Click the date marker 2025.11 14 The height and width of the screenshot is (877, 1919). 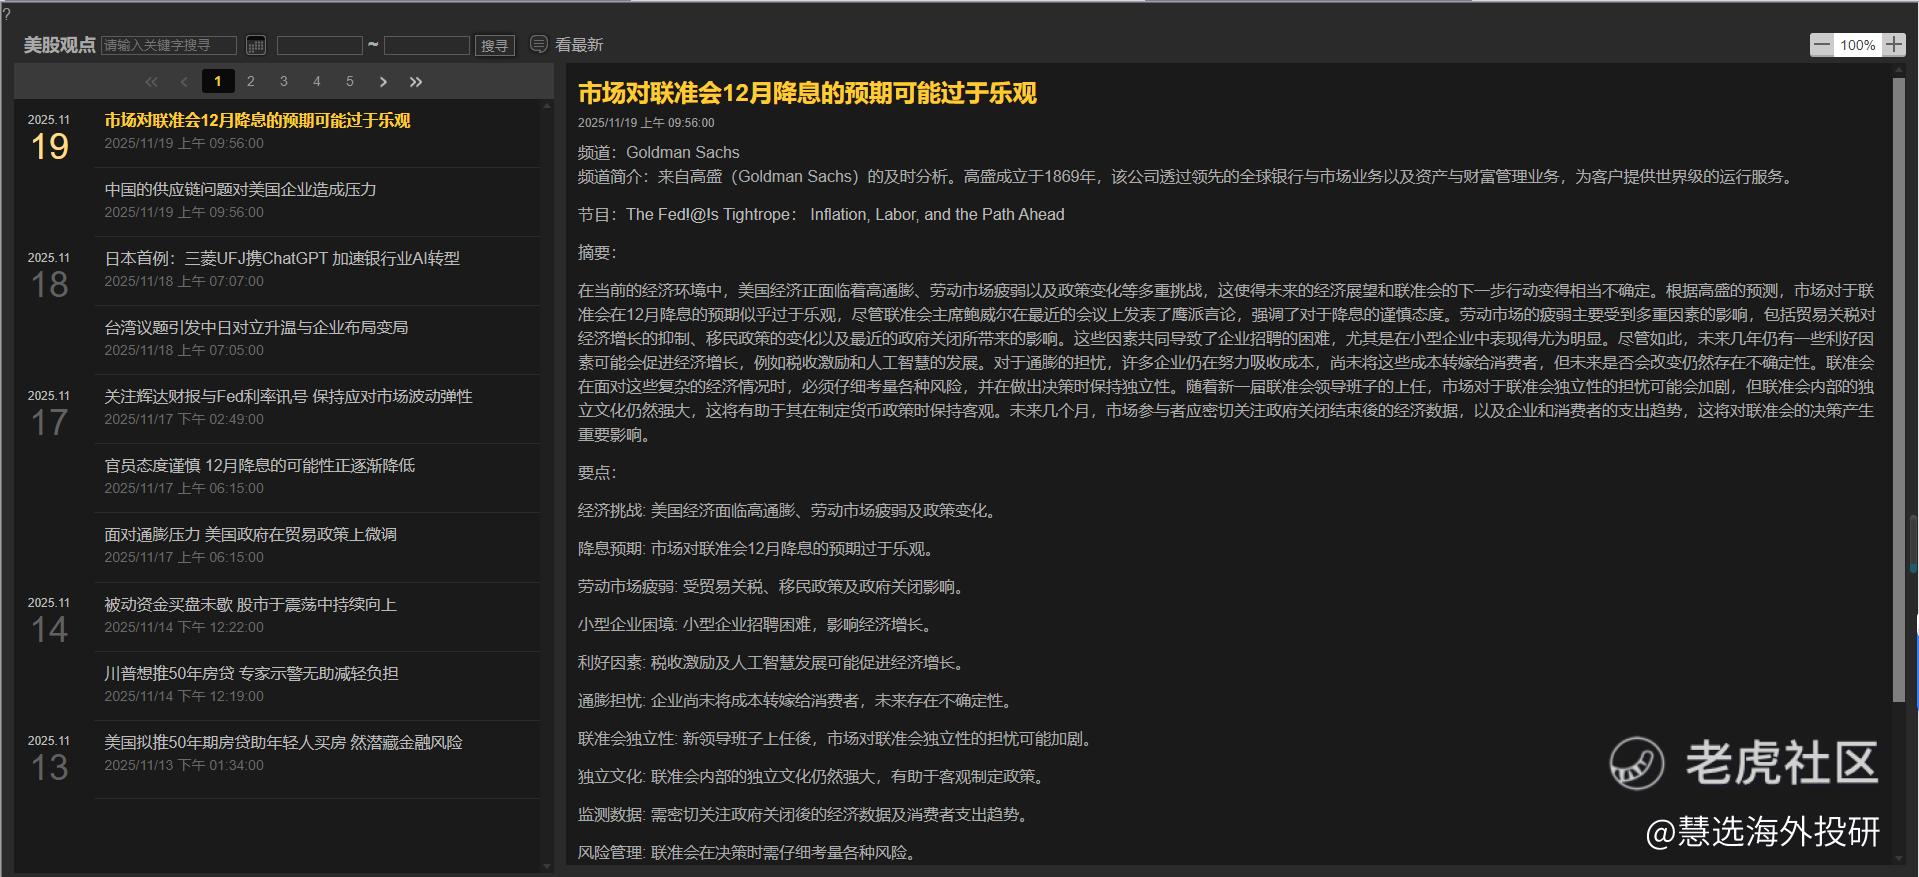click(49, 621)
